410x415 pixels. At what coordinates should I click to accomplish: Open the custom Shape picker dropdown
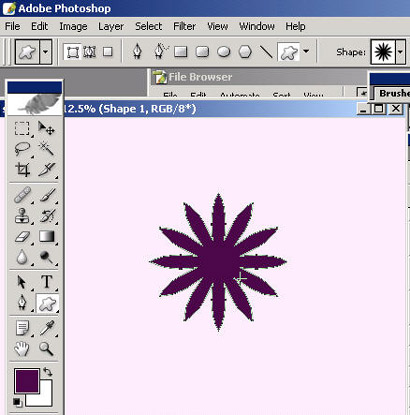click(x=400, y=52)
